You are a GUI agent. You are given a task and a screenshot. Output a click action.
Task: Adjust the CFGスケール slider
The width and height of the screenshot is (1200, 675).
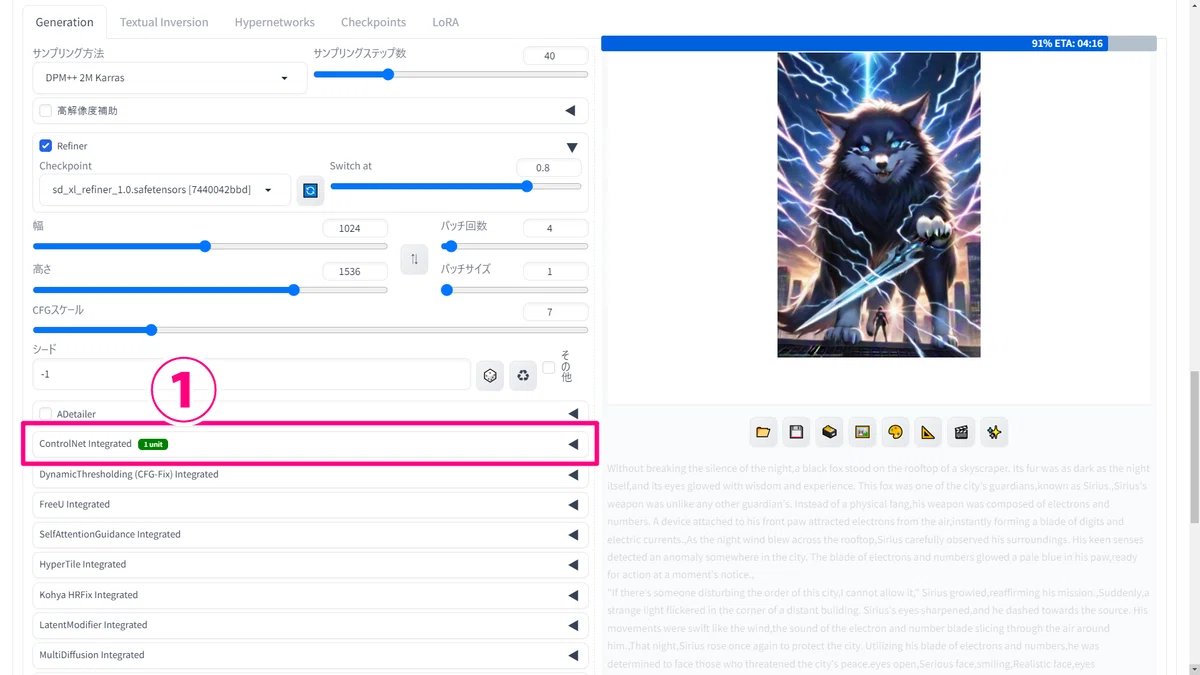tap(310, 330)
